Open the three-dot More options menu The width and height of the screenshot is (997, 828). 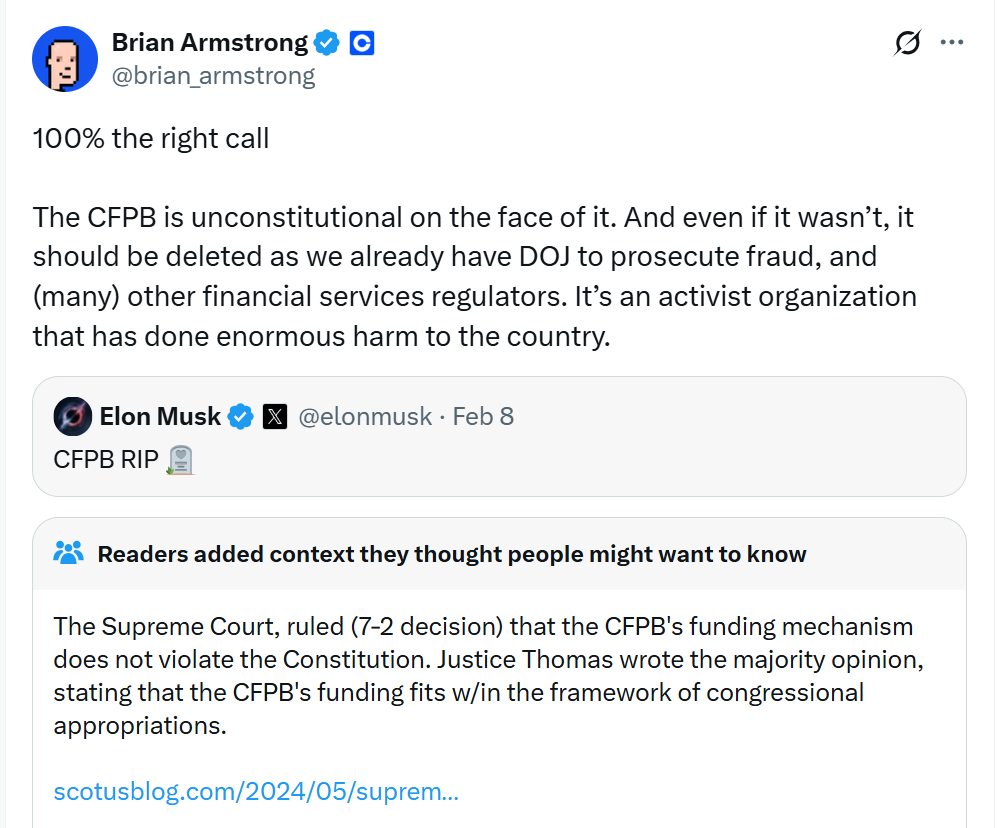pos(952,43)
